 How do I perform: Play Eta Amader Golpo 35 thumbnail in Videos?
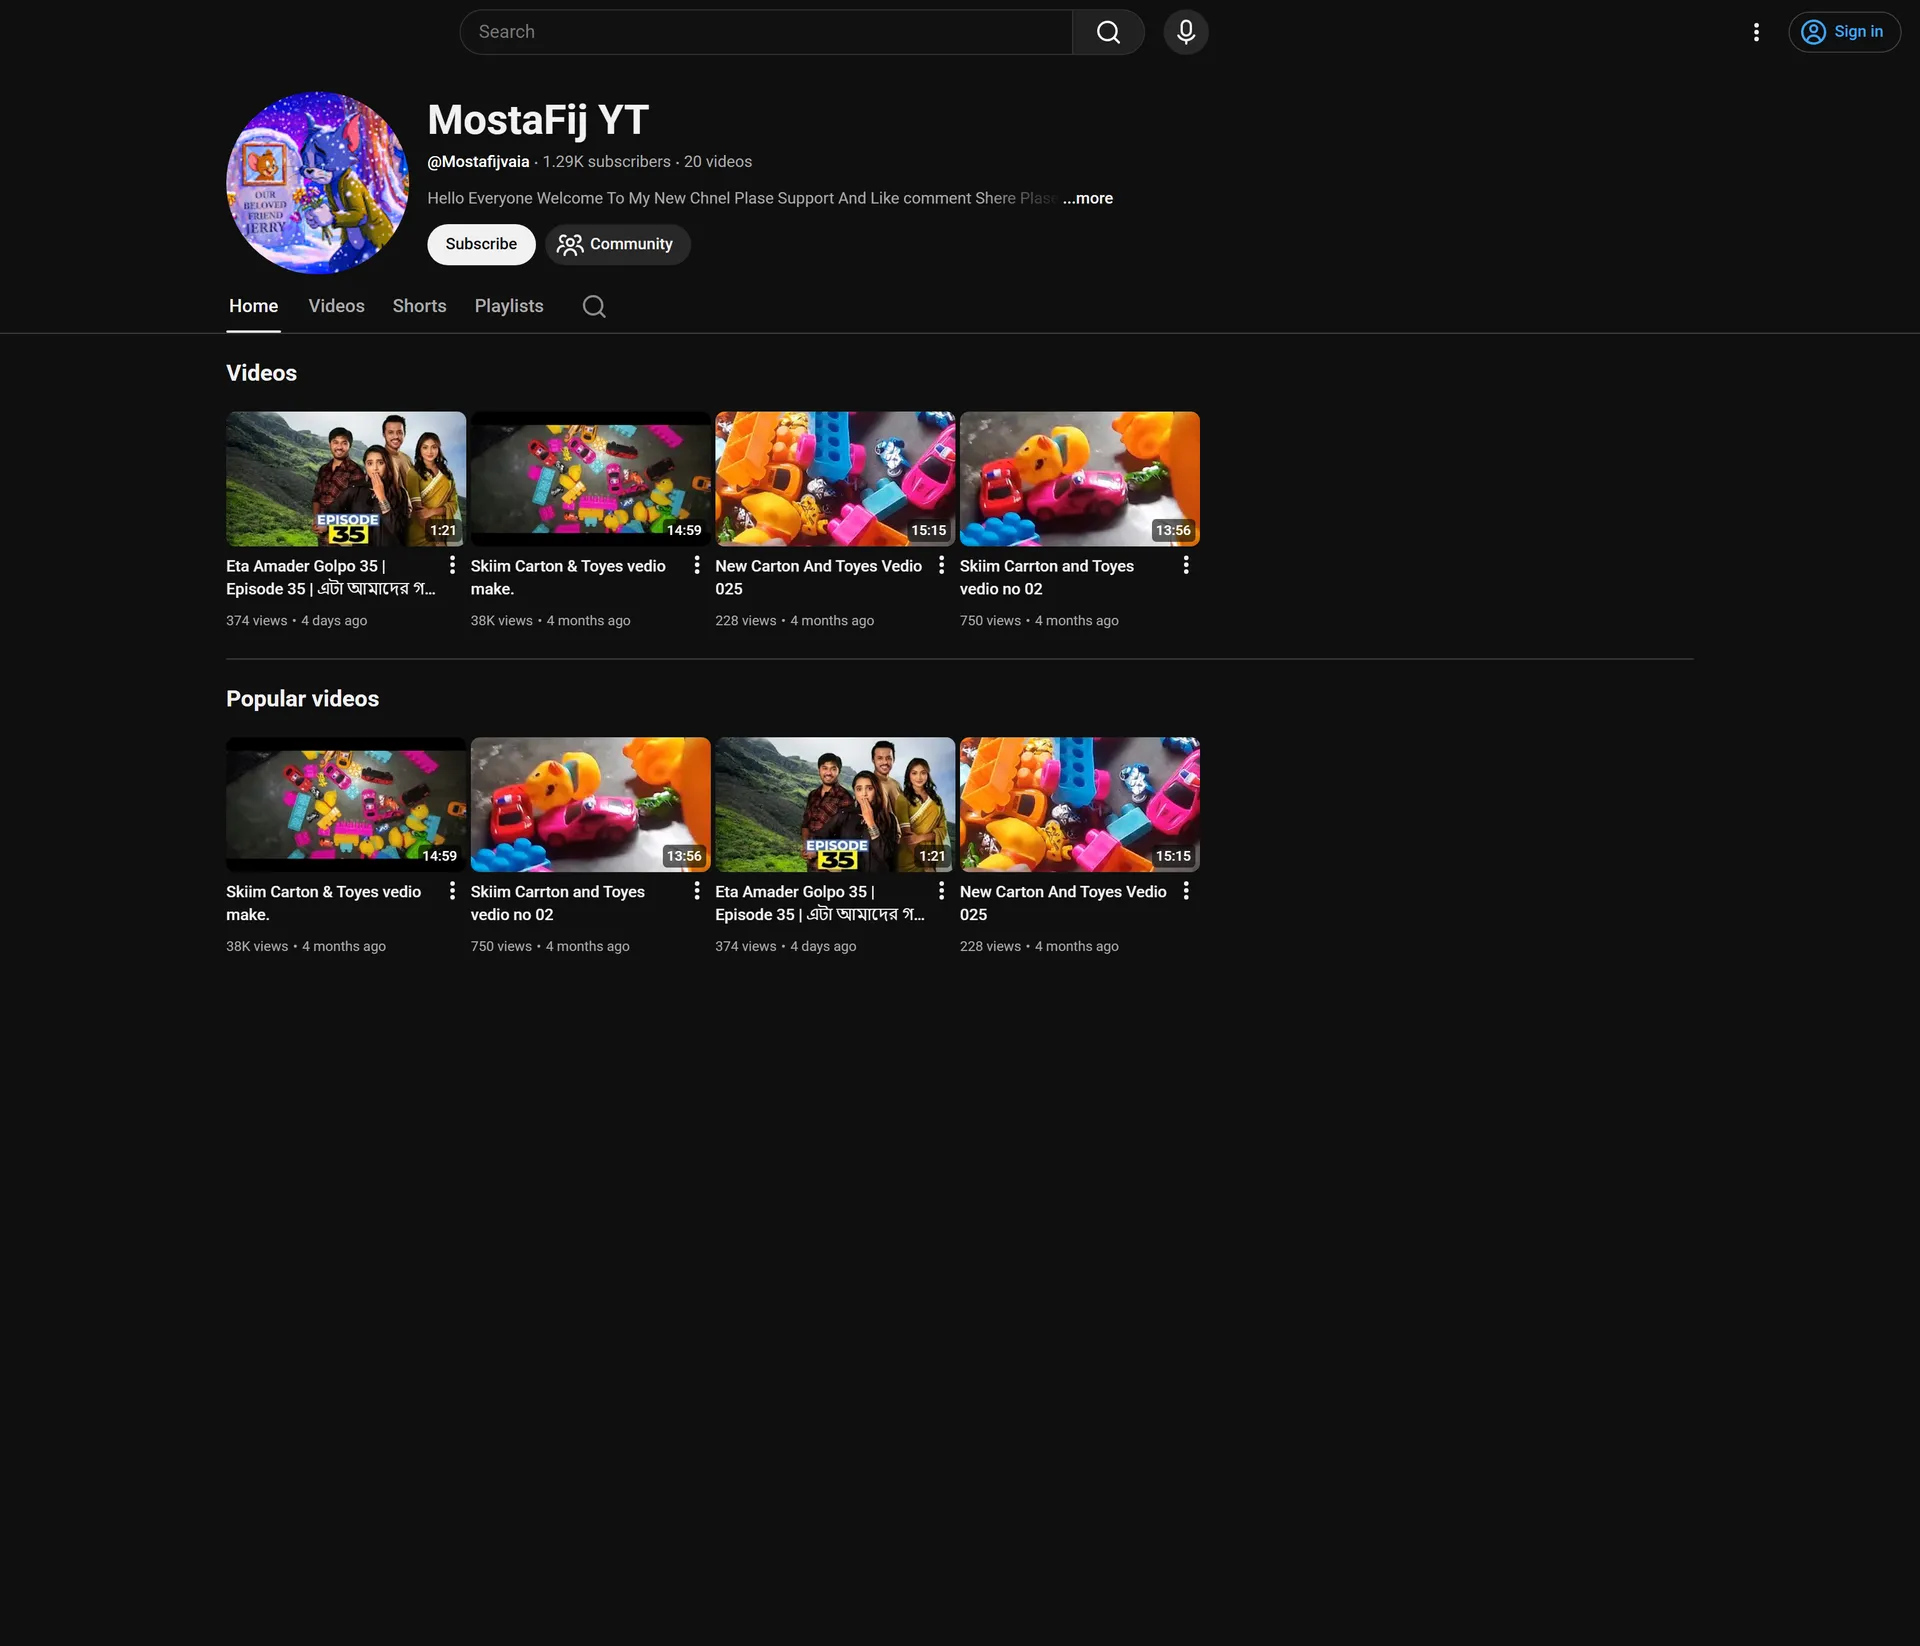click(x=346, y=479)
